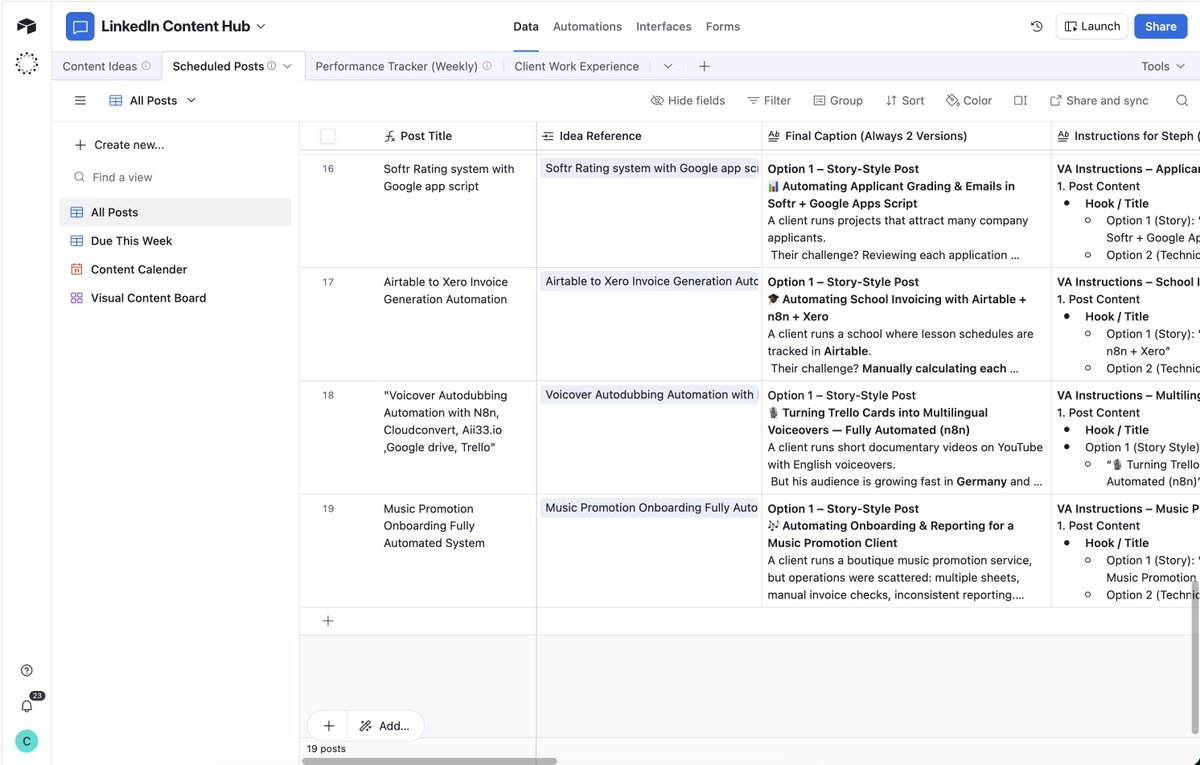
Task: Open the Client Work Experience table tab
Action: [x=576, y=66]
